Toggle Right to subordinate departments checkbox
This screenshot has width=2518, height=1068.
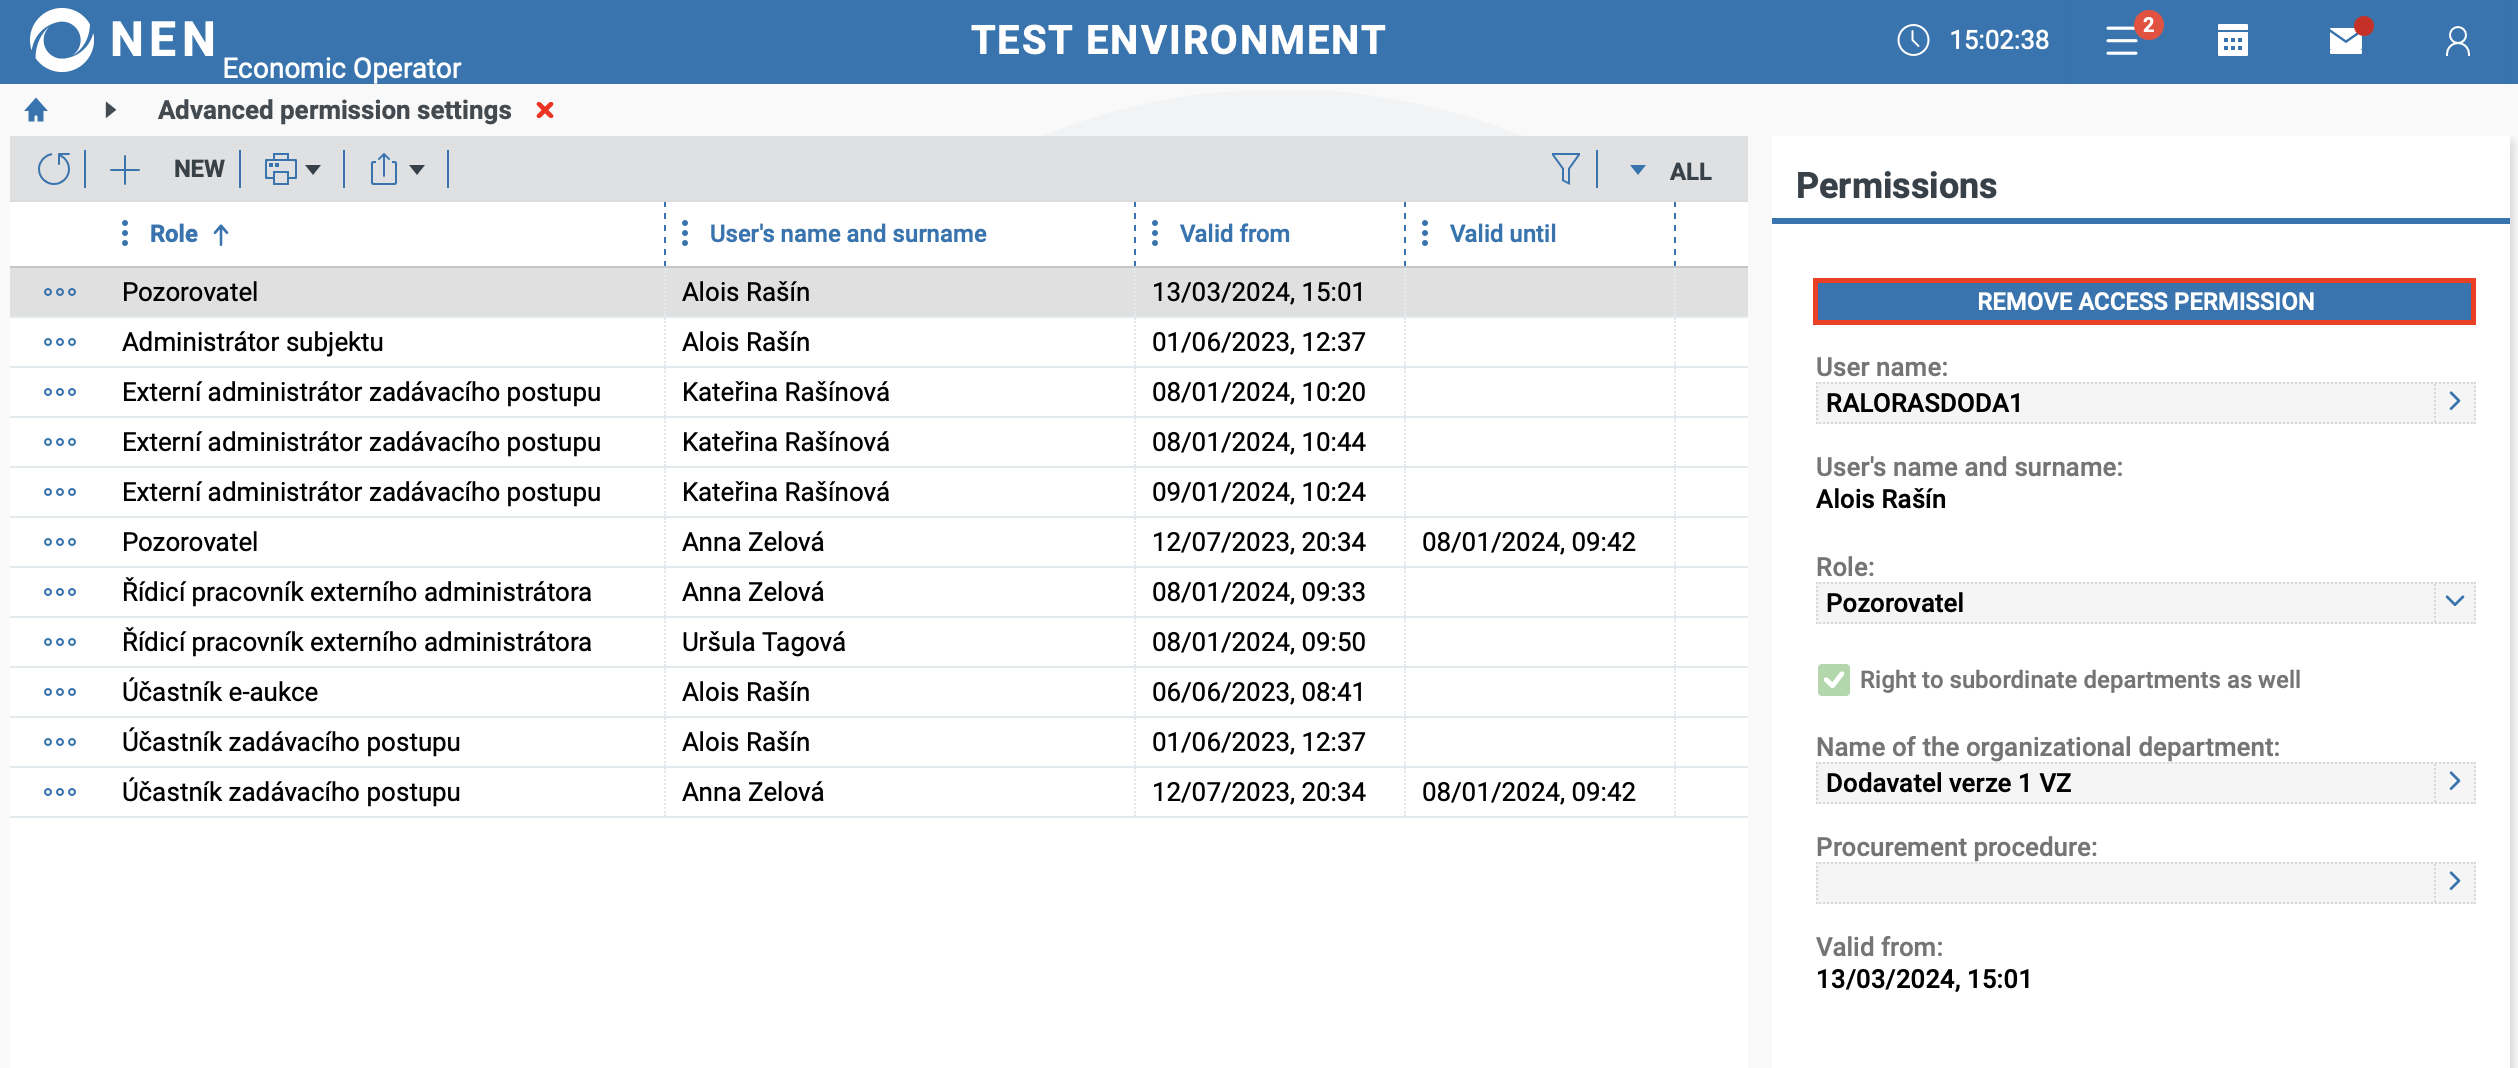(x=1833, y=680)
